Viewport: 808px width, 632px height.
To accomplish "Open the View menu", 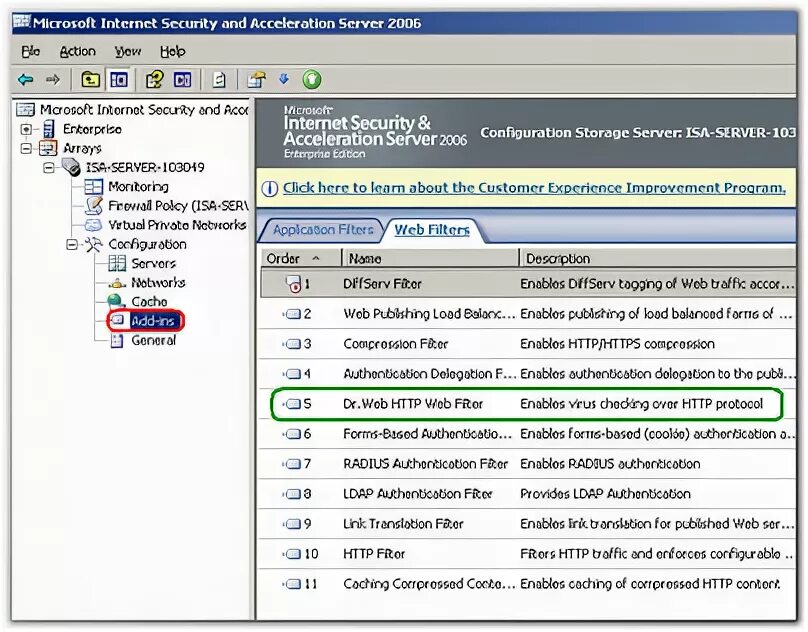I will pyautogui.click(x=127, y=52).
